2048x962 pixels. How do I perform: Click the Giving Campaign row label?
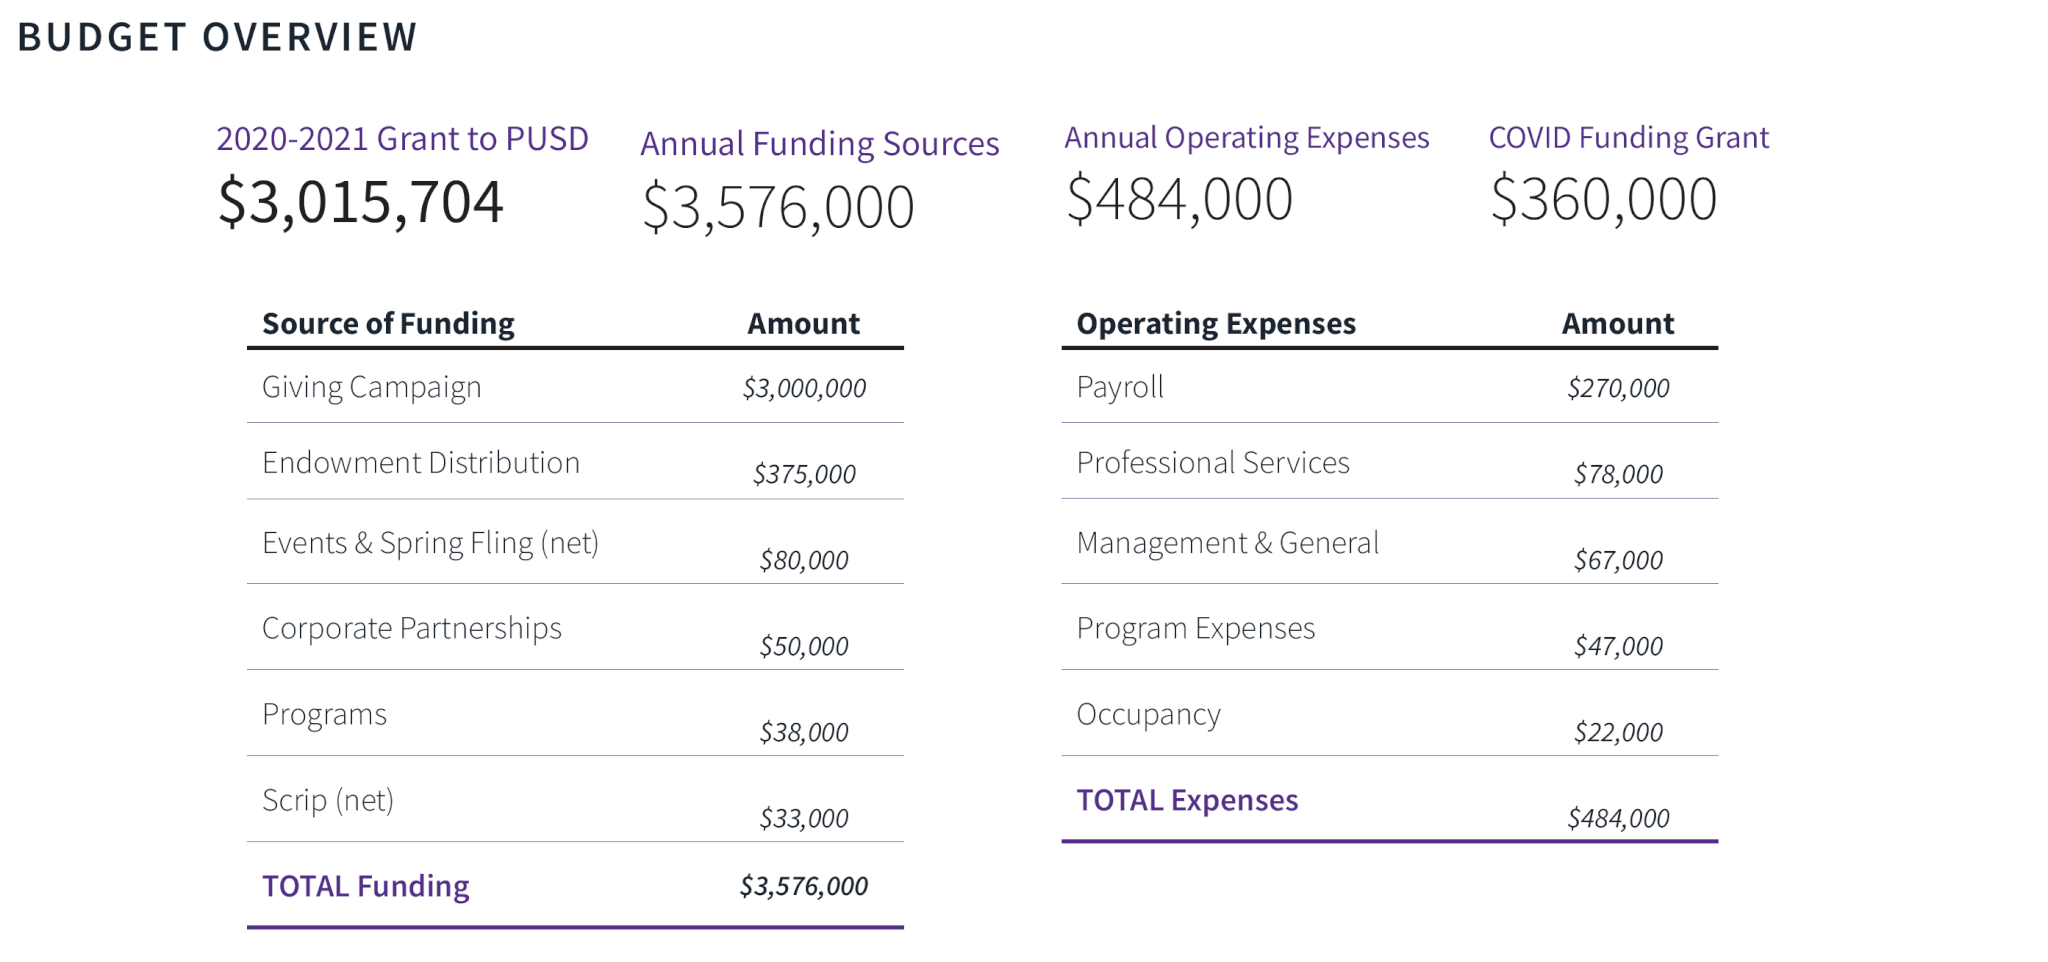click(x=371, y=387)
